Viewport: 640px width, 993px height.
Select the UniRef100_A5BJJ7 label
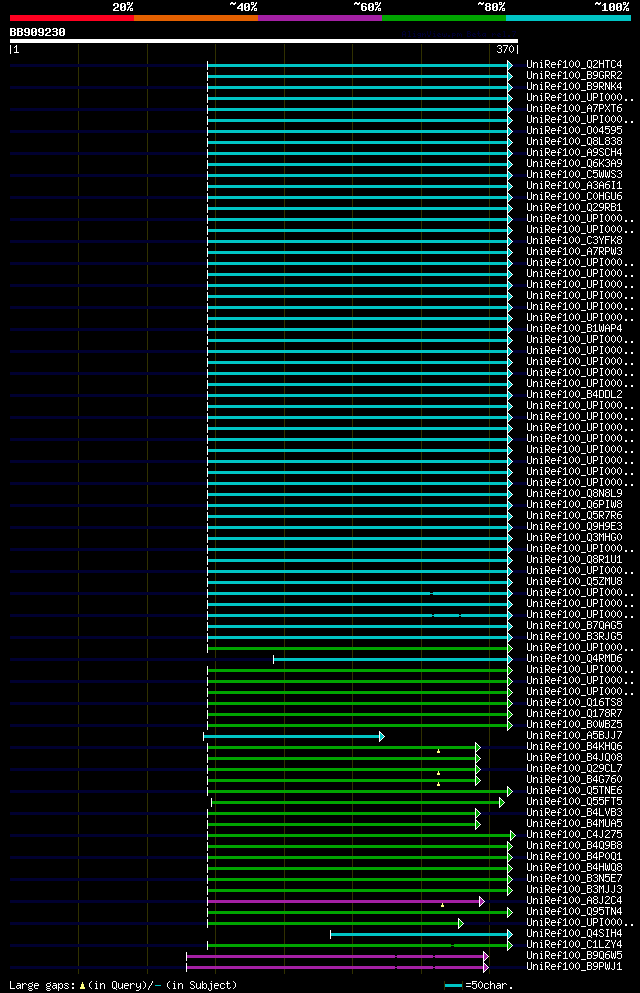(574, 736)
